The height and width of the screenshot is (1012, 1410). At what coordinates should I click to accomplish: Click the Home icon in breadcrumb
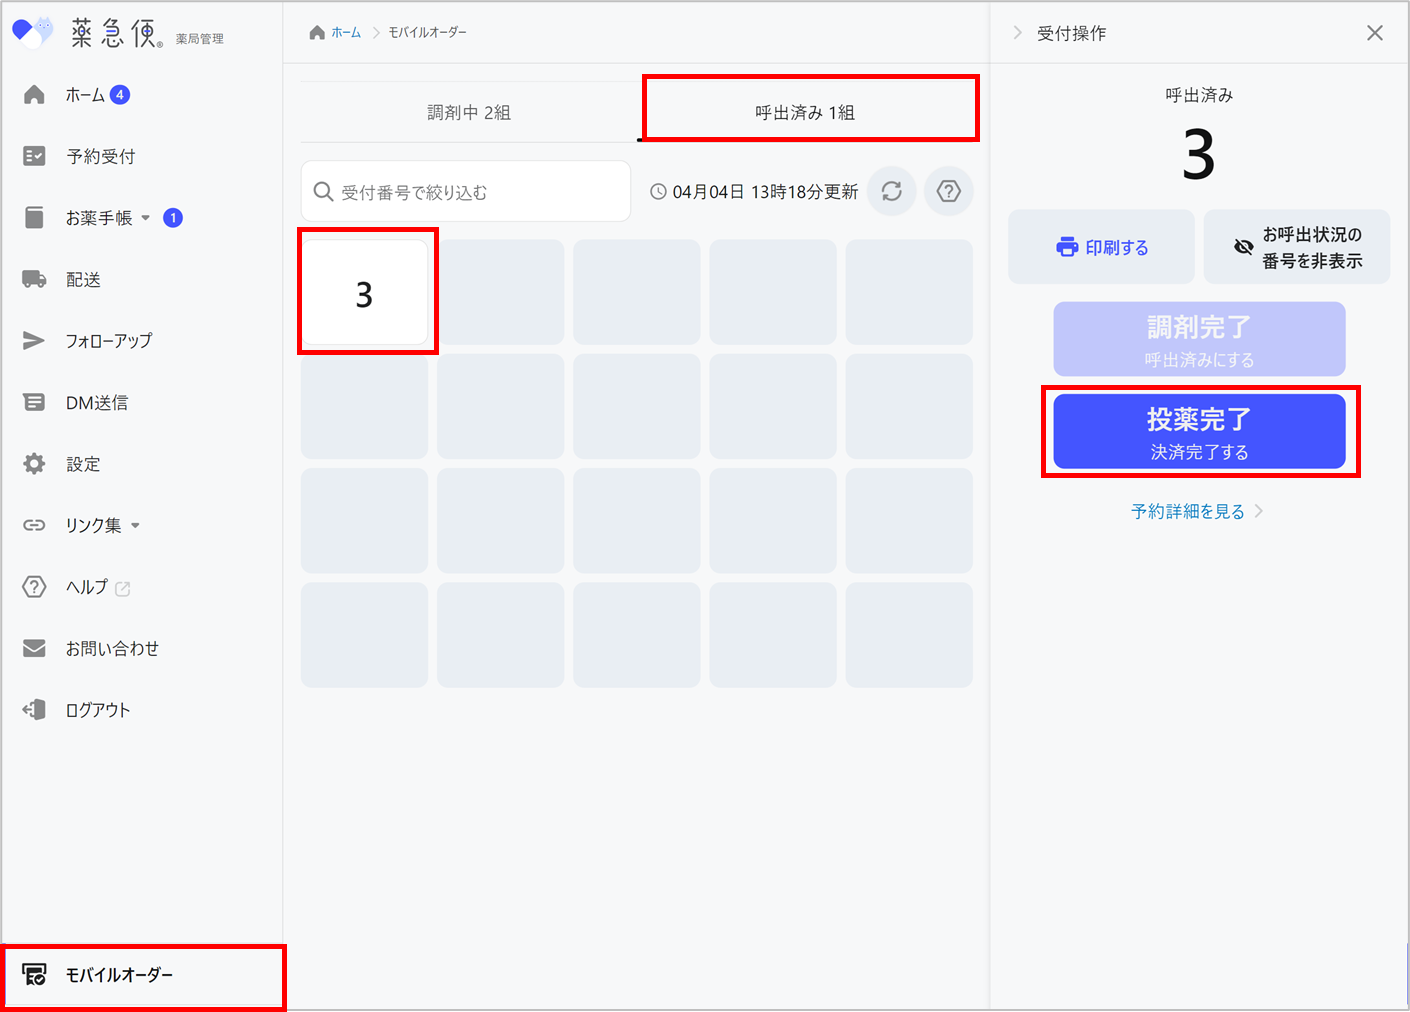point(317,33)
